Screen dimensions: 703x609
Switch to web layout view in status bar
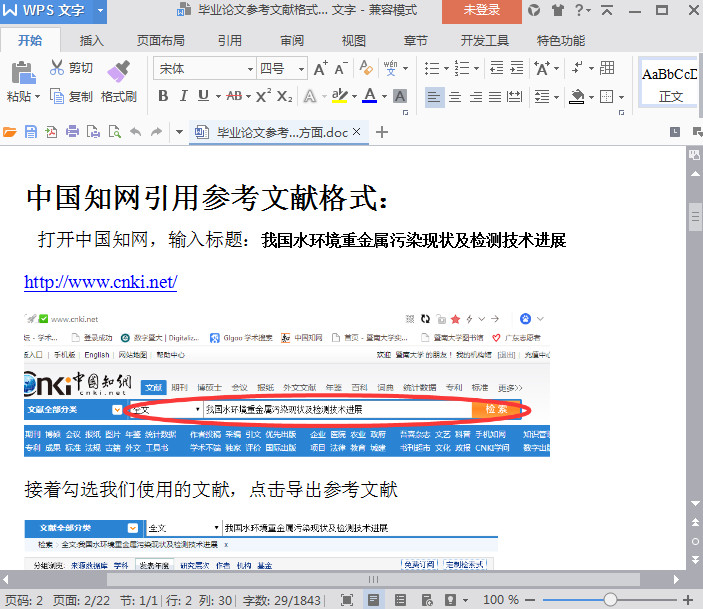[427, 600]
